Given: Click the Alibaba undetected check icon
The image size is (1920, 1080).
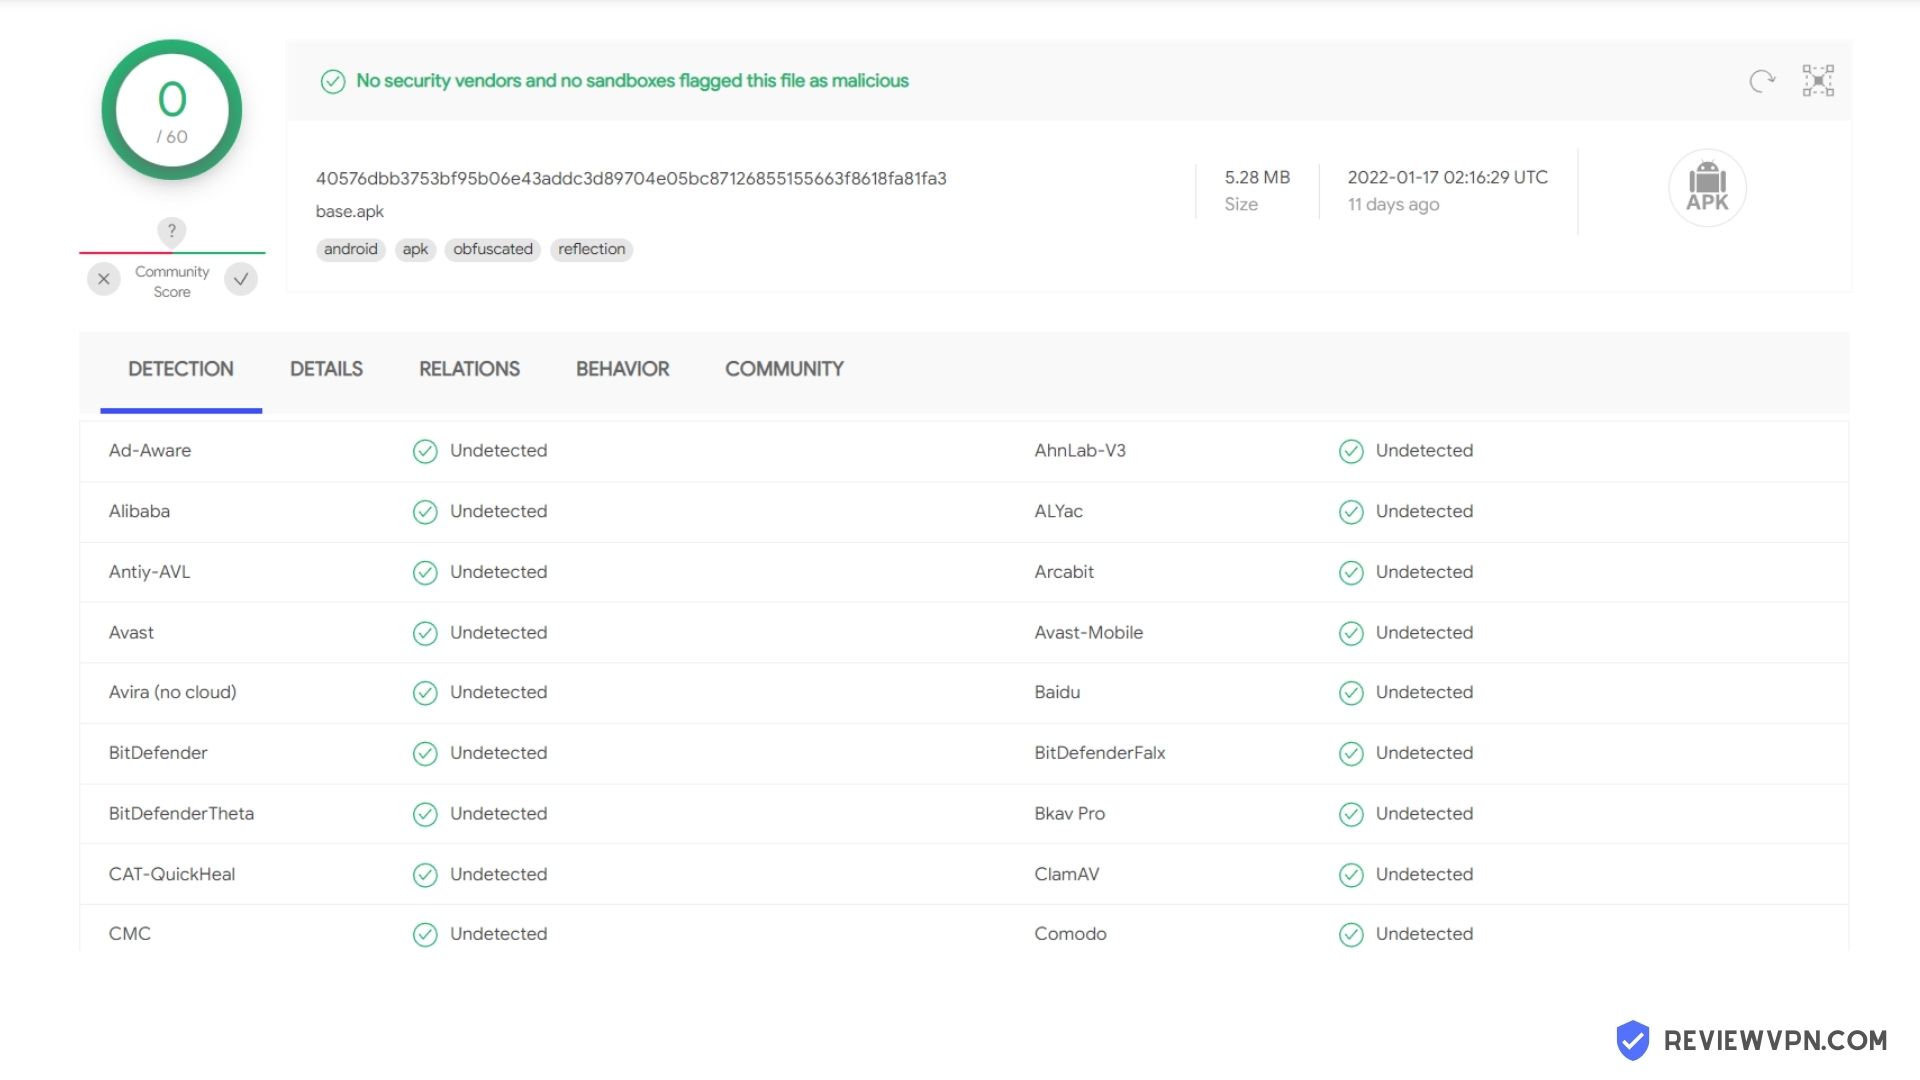Looking at the screenshot, I should click(425, 512).
